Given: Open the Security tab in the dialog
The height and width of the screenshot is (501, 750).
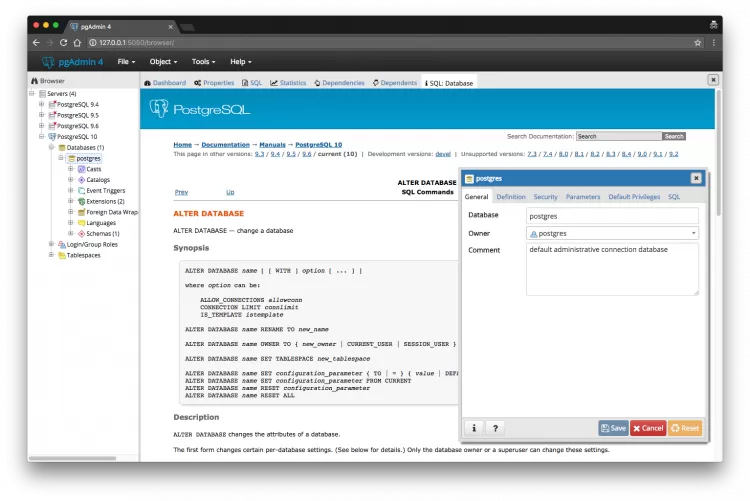Looking at the screenshot, I should [x=545, y=197].
